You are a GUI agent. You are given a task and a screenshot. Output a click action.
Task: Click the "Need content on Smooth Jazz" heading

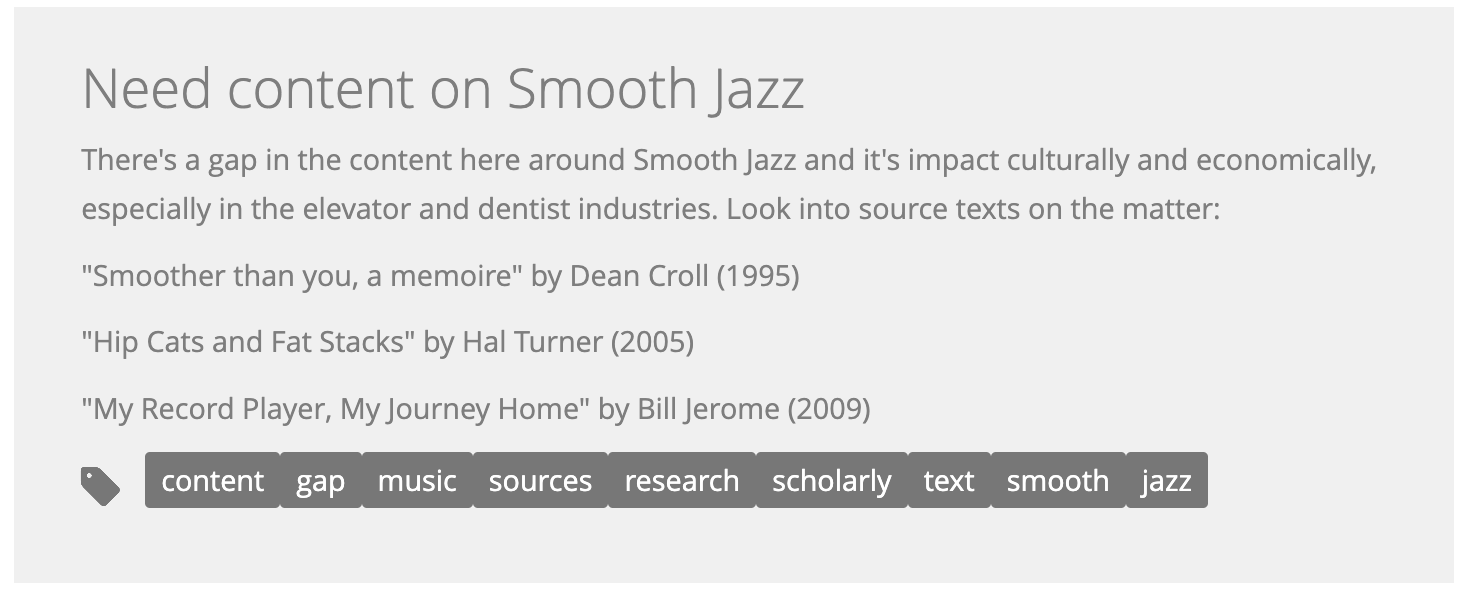tap(443, 89)
